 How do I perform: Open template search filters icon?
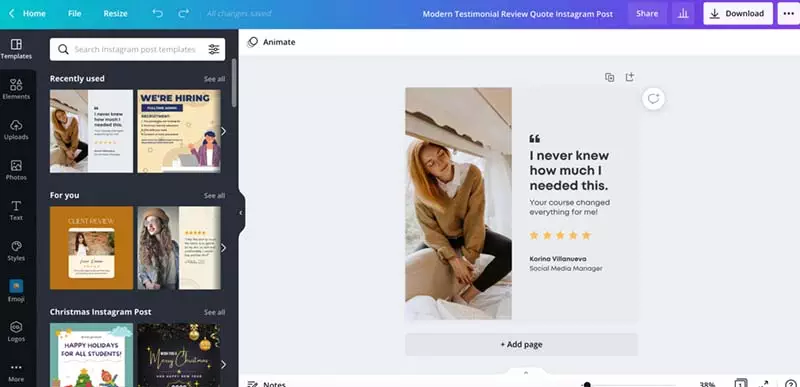coord(214,49)
